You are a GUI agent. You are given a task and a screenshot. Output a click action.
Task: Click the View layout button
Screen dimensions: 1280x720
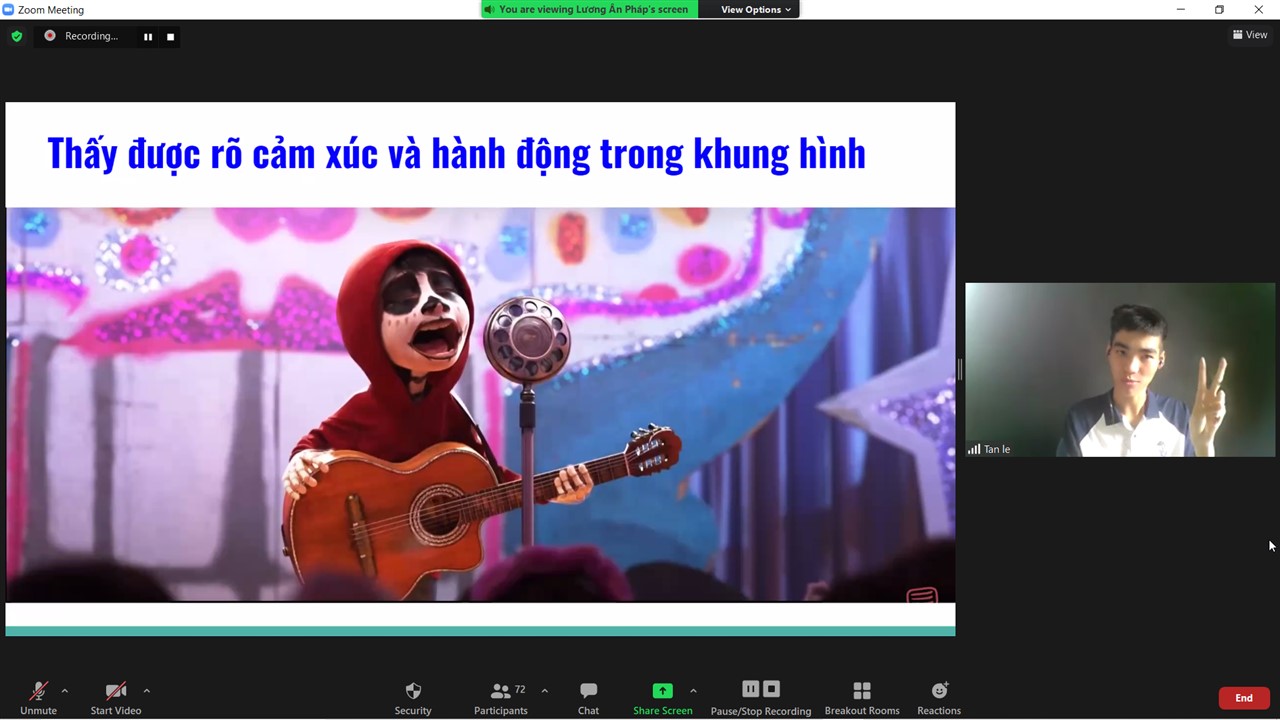pos(1250,35)
